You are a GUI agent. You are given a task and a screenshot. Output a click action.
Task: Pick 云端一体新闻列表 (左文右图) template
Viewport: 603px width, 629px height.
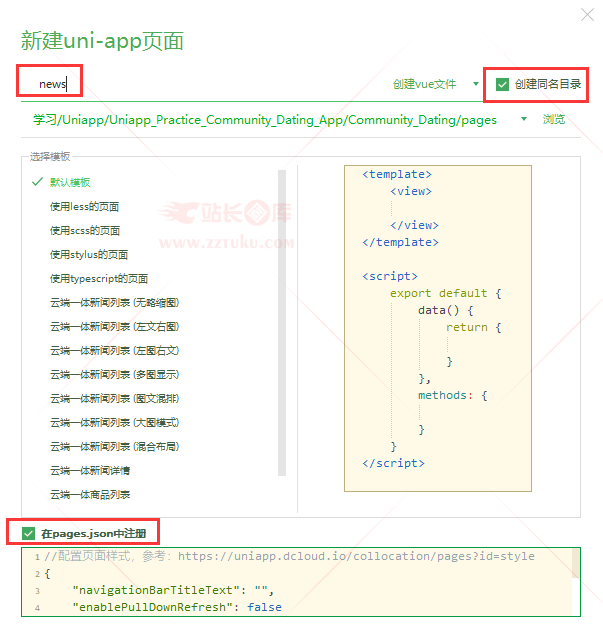coord(114,326)
